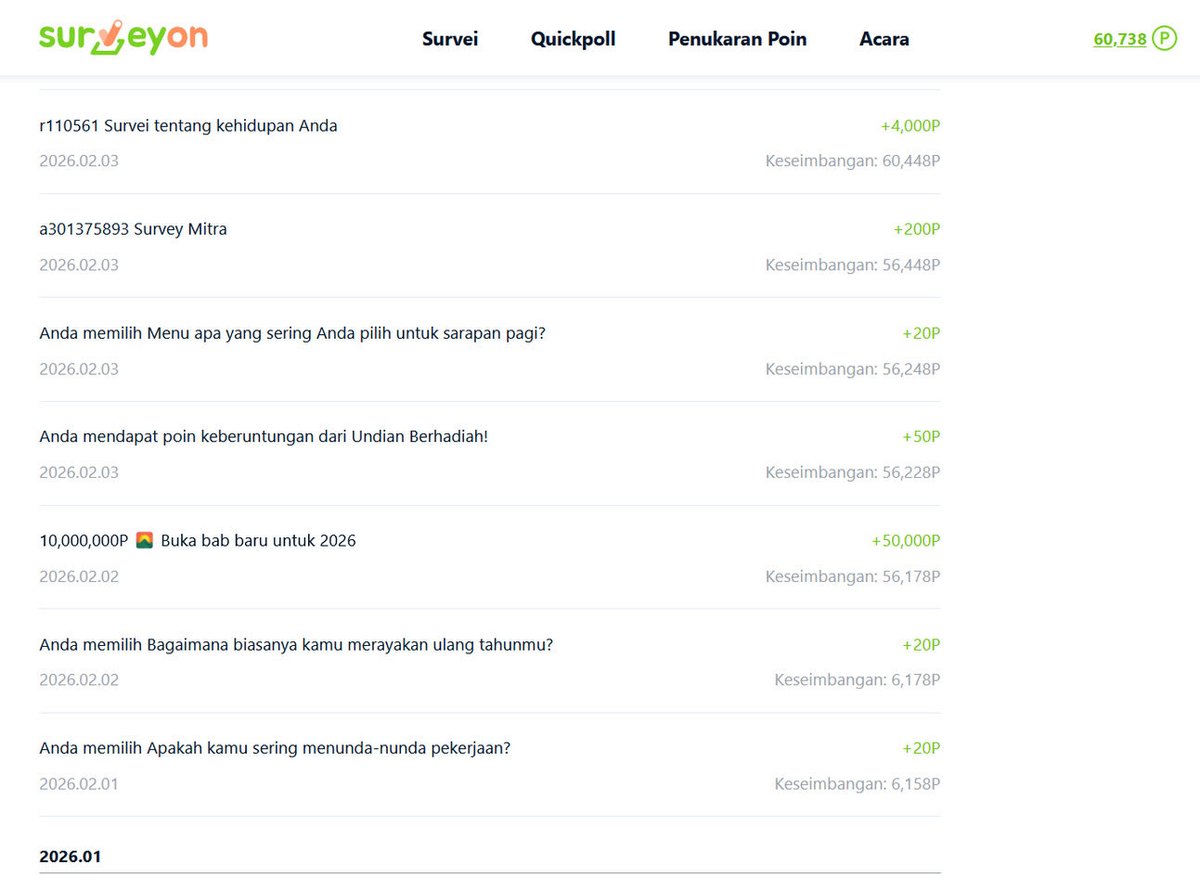The height and width of the screenshot is (891, 1200).
Task: Click the sarapan pagi quickpoll entry
Action: coord(292,333)
